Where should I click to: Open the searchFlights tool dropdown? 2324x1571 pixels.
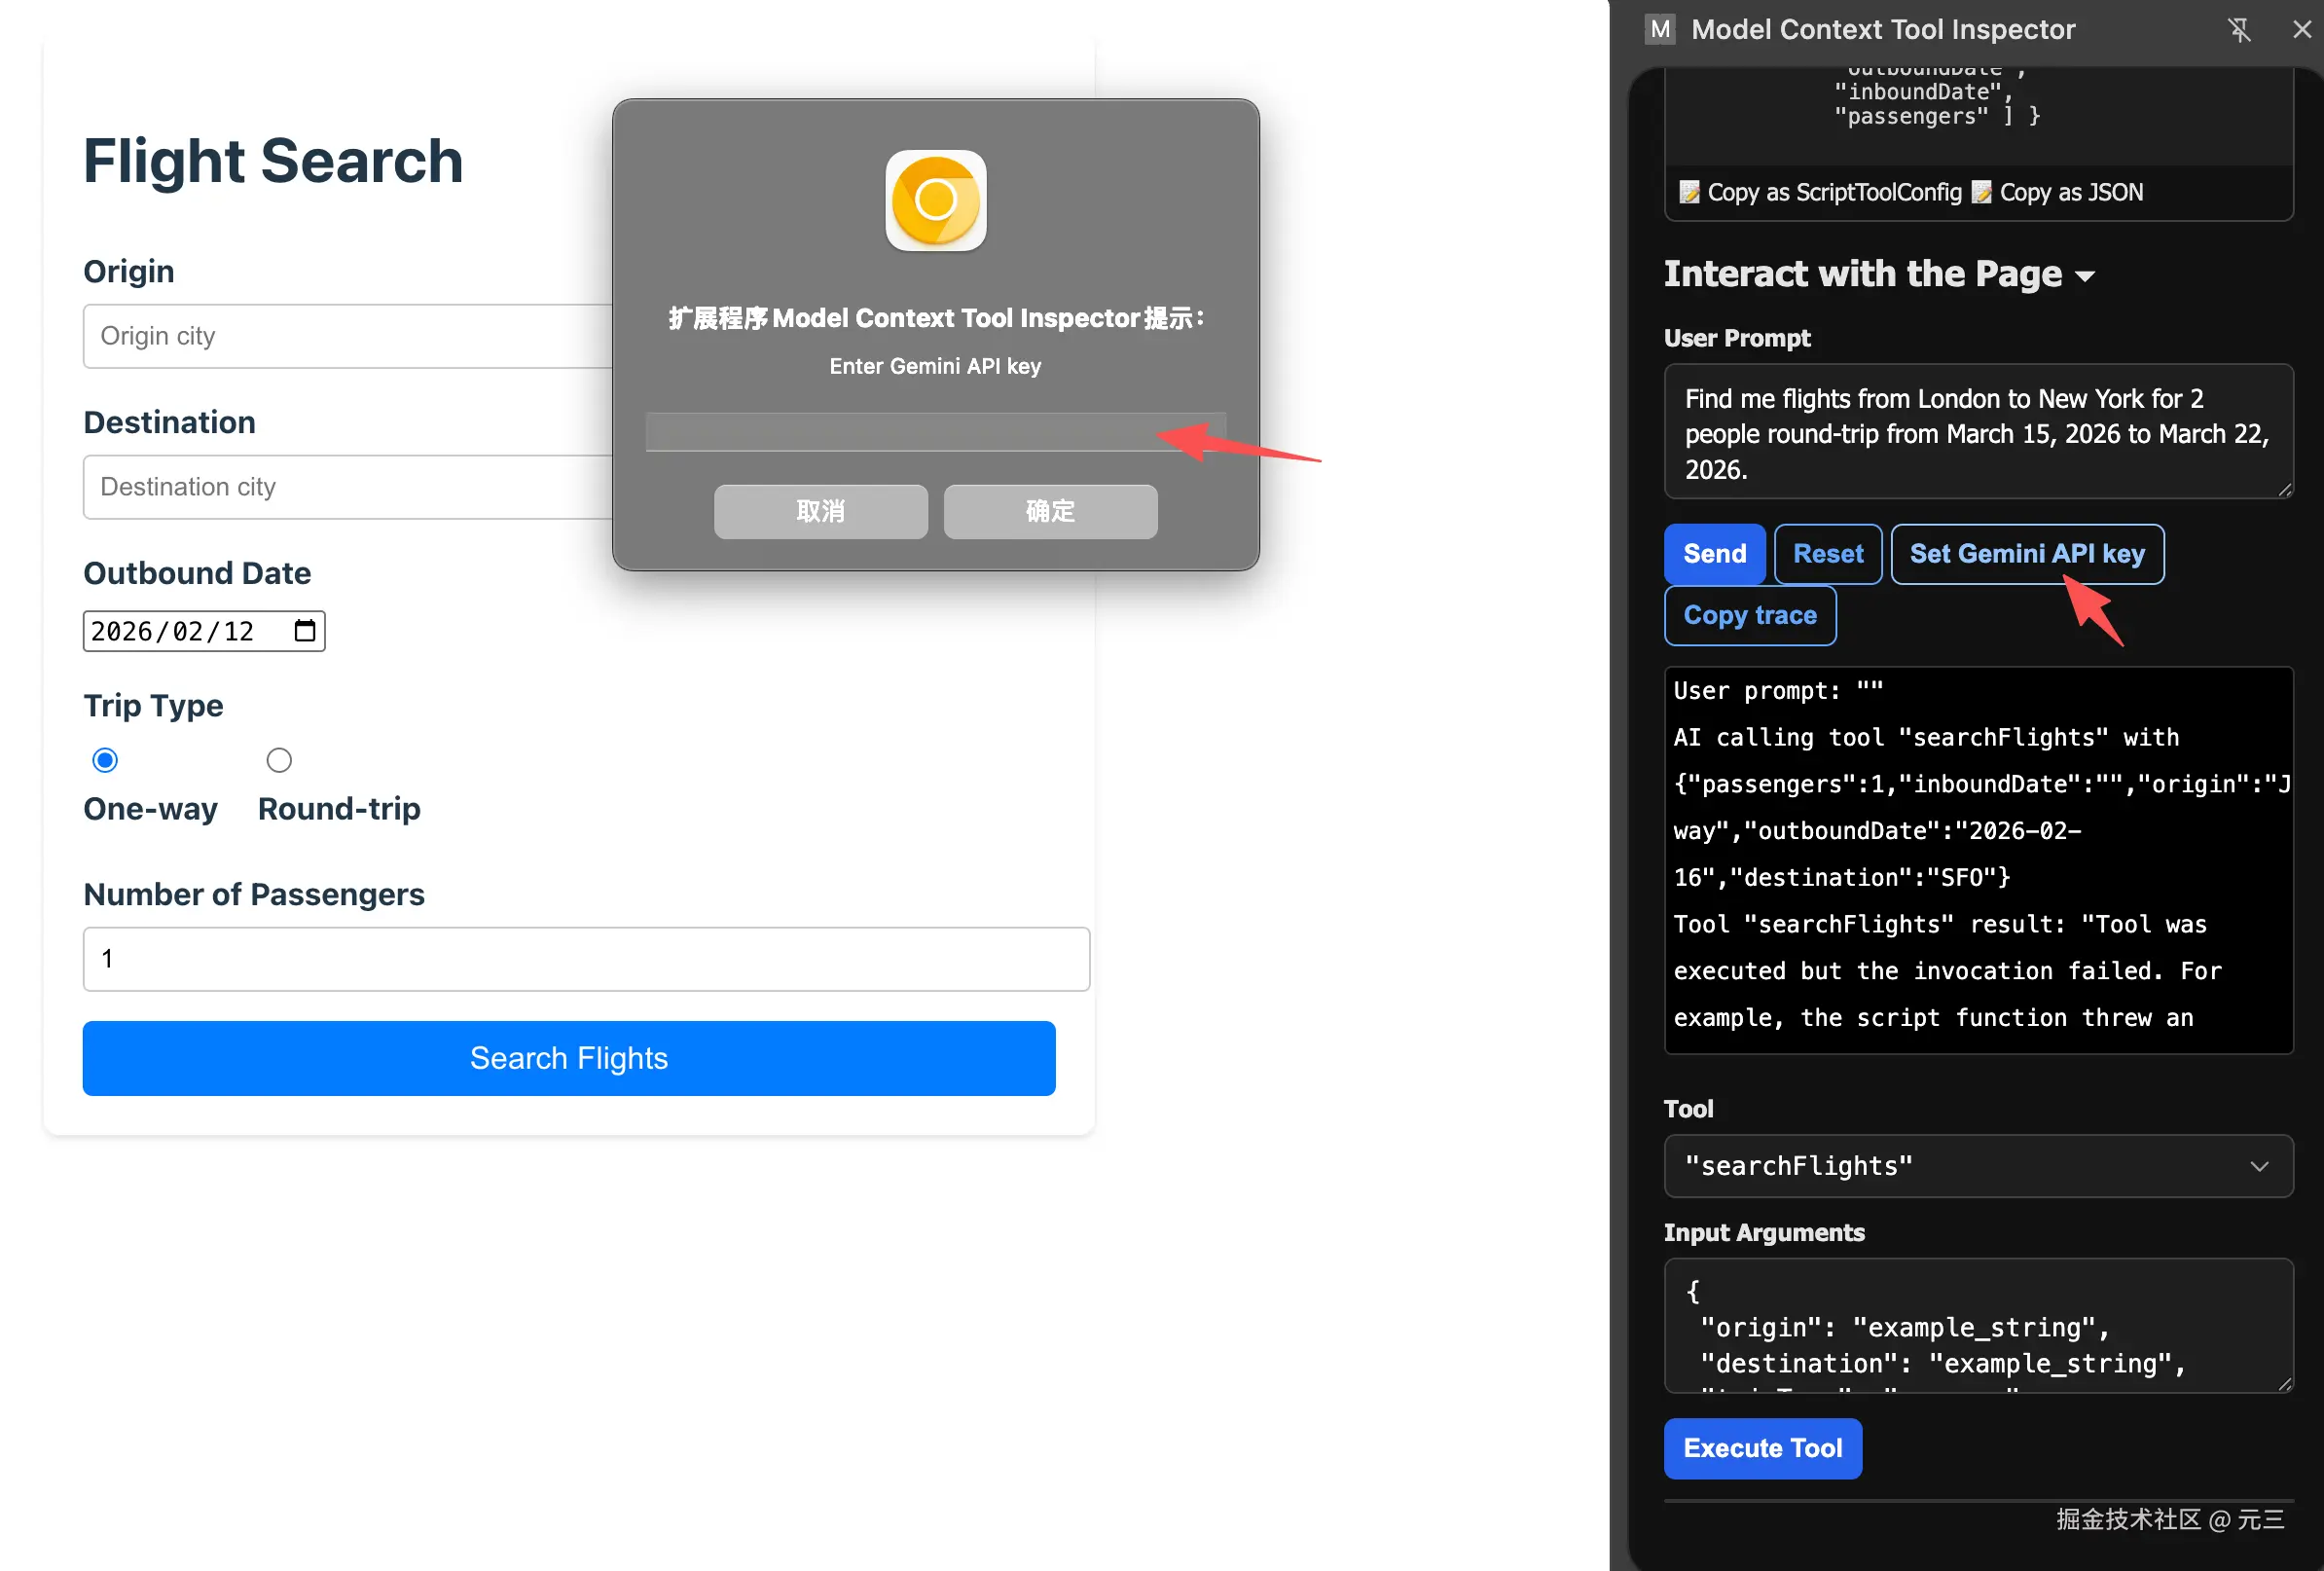click(x=1977, y=1166)
